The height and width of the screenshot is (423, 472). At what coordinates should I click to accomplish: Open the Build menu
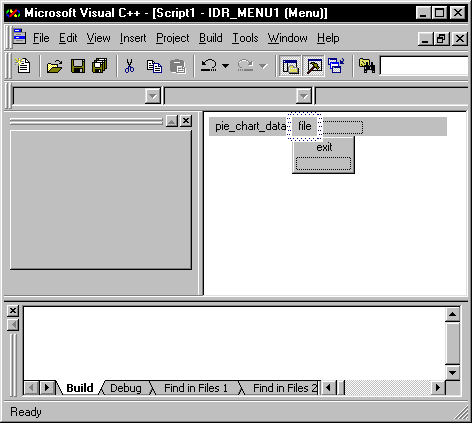click(x=211, y=38)
